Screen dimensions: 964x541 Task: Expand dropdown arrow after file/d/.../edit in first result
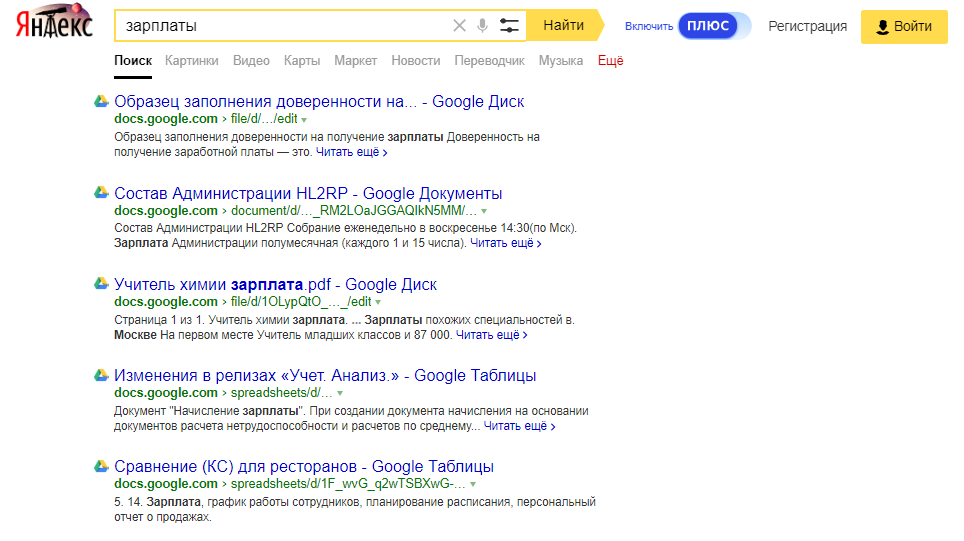[304, 120]
